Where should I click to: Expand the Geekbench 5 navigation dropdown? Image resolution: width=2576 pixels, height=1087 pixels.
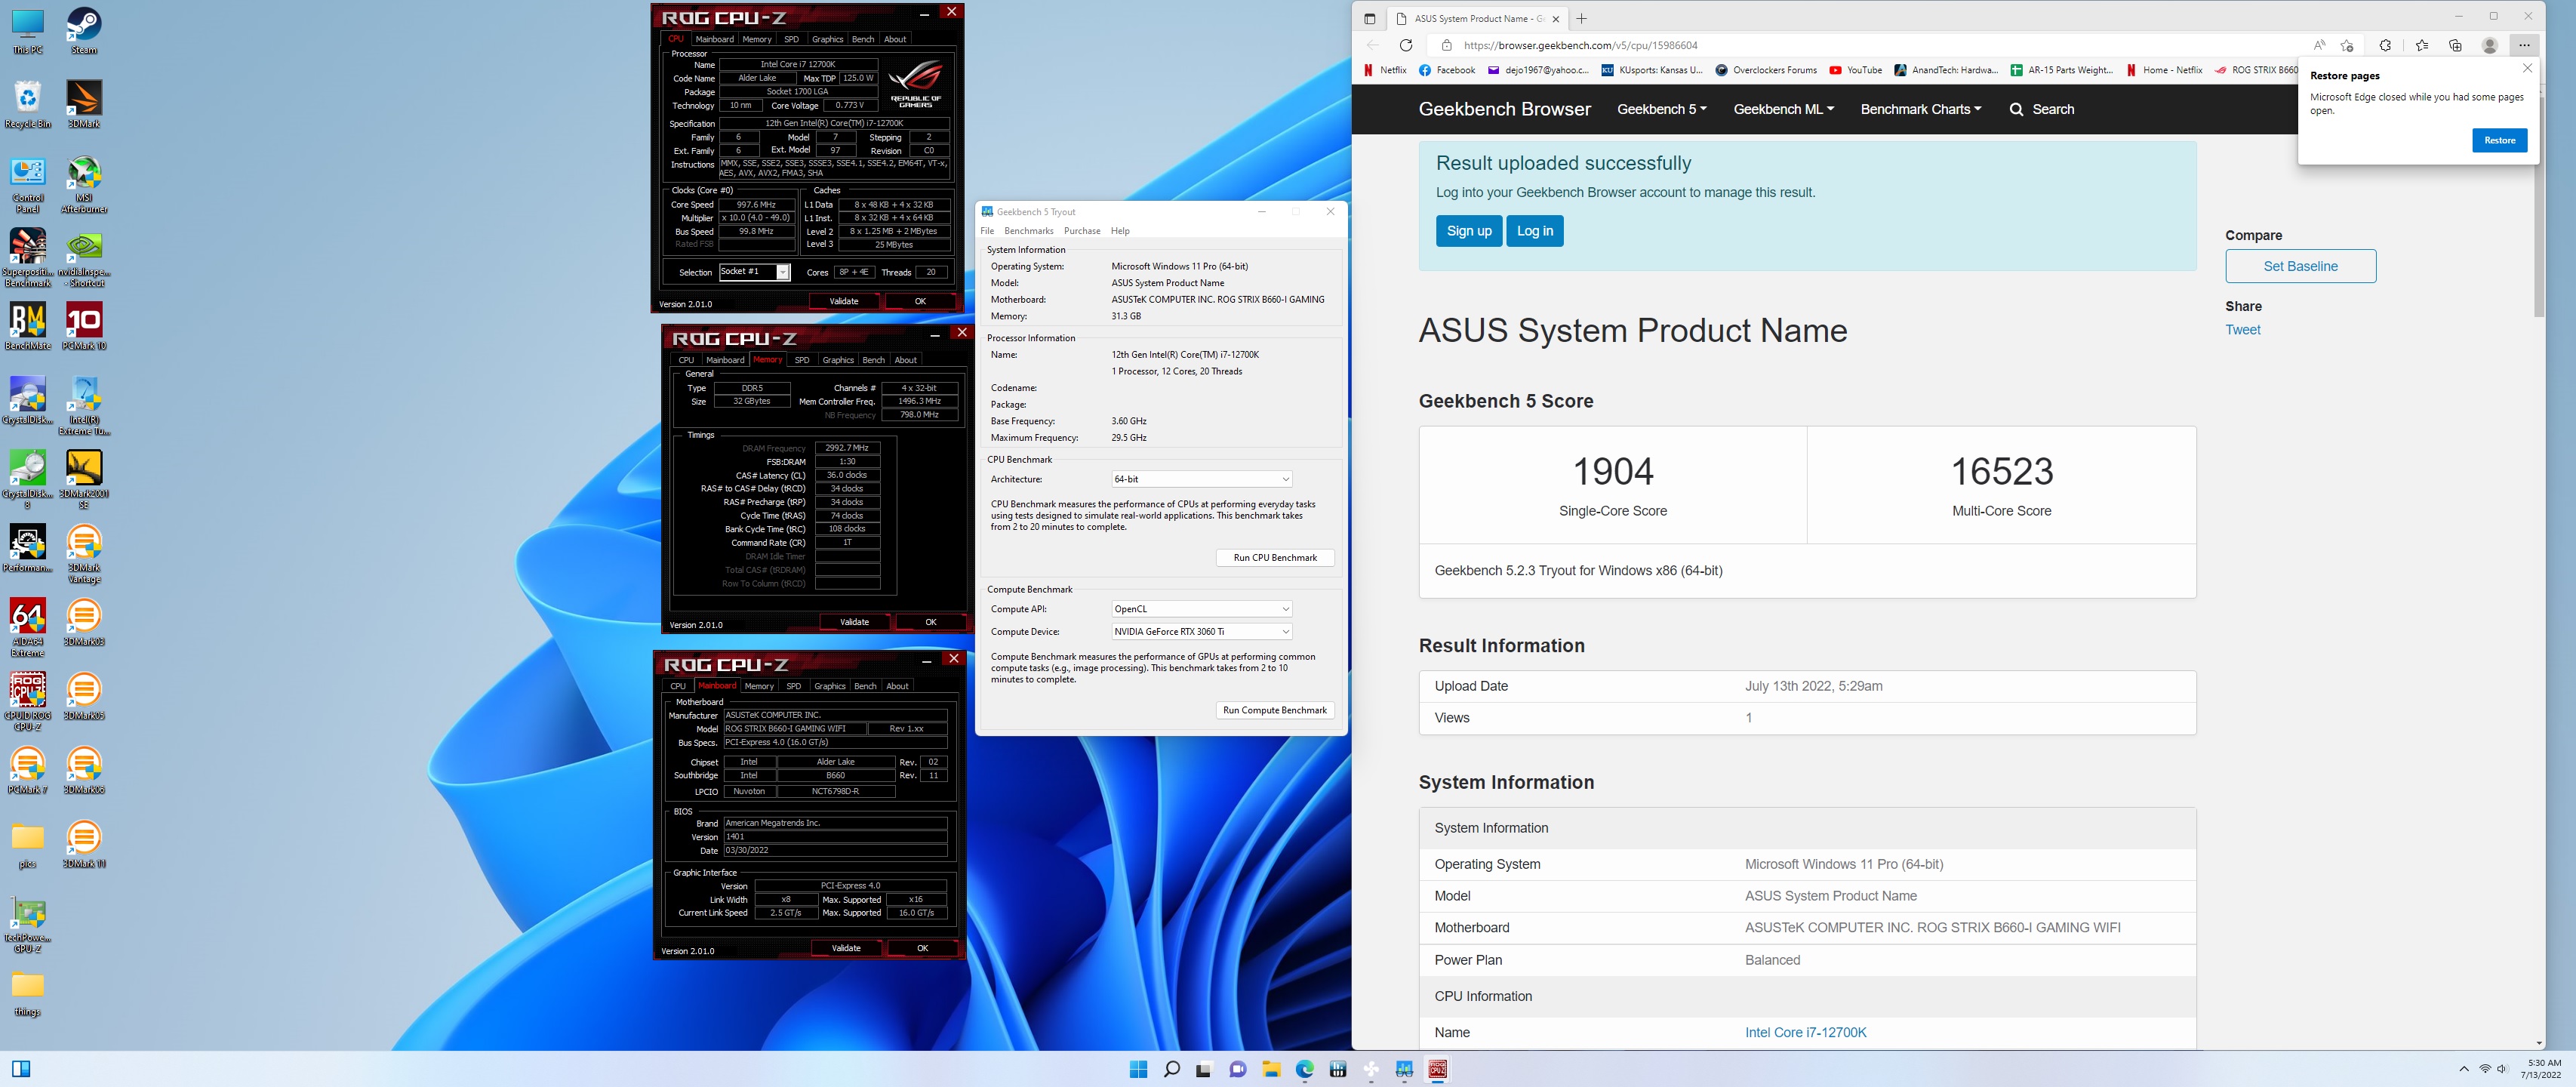(x=1661, y=109)
